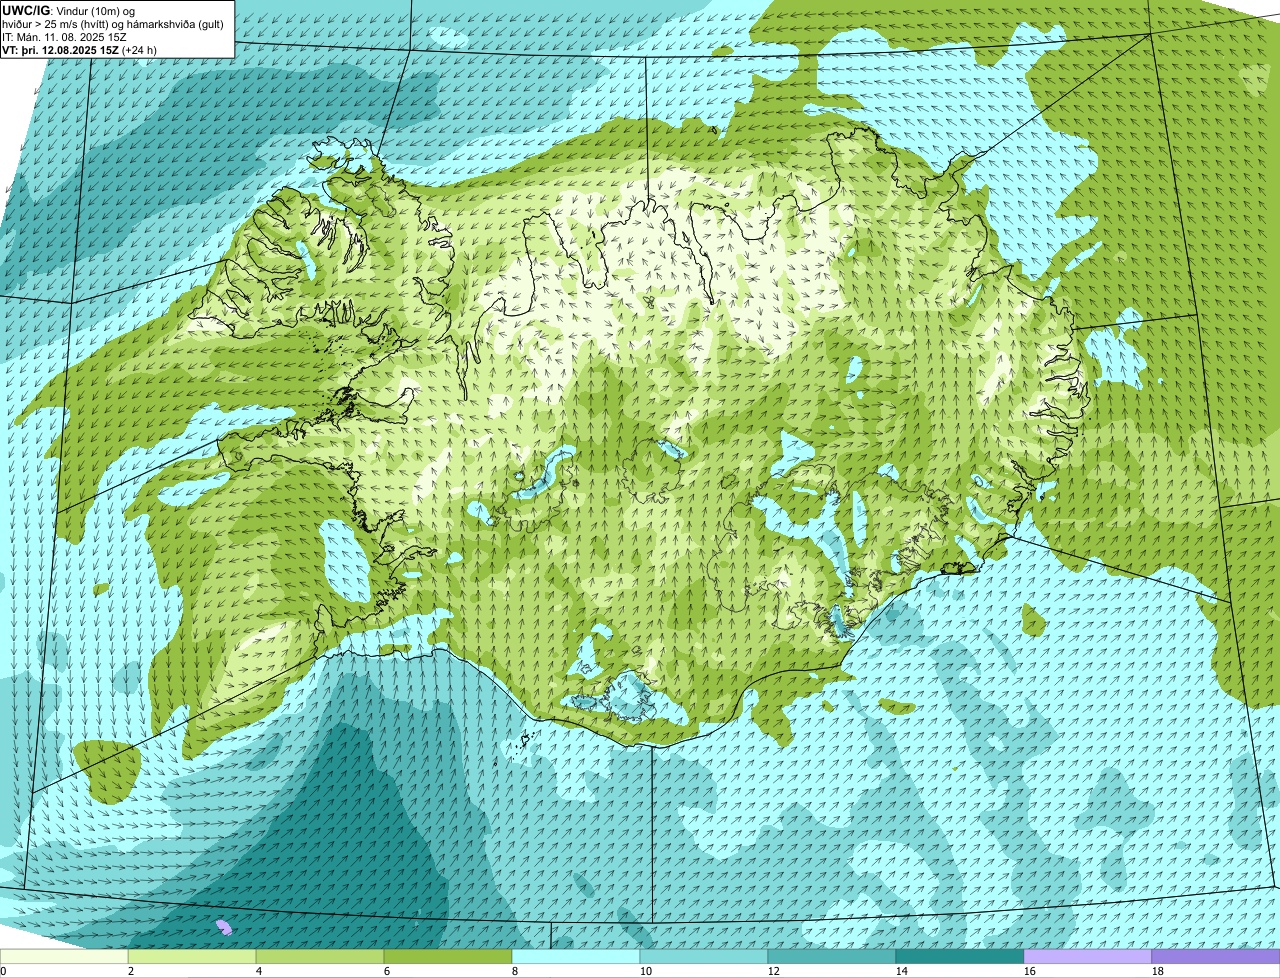The height and width of the screenshot is (978, 1280).
Task: Click the '2' tick label on scale
Action: [x=130, y=971]
